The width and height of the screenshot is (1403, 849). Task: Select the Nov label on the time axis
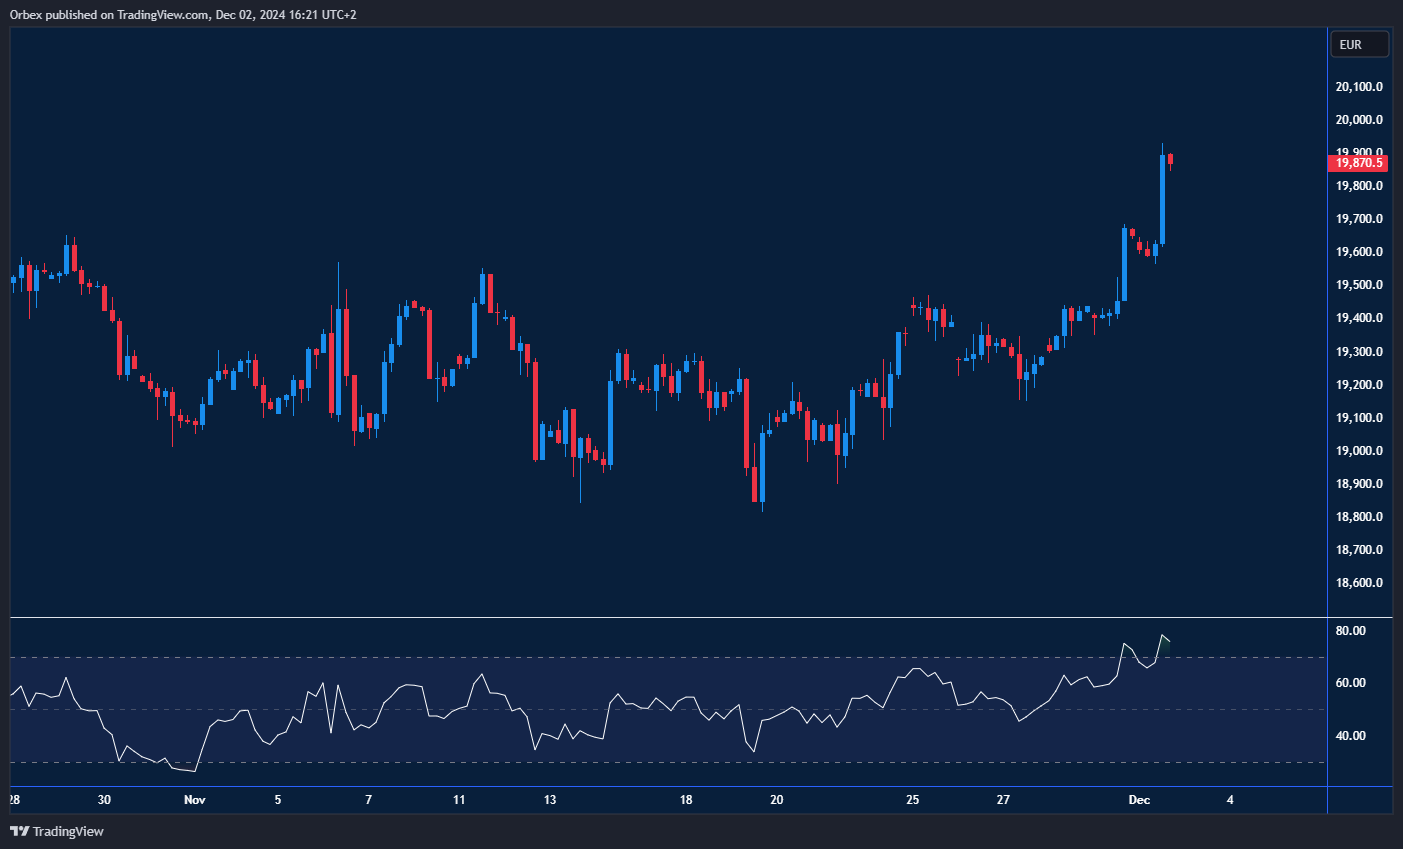[195, 800]
